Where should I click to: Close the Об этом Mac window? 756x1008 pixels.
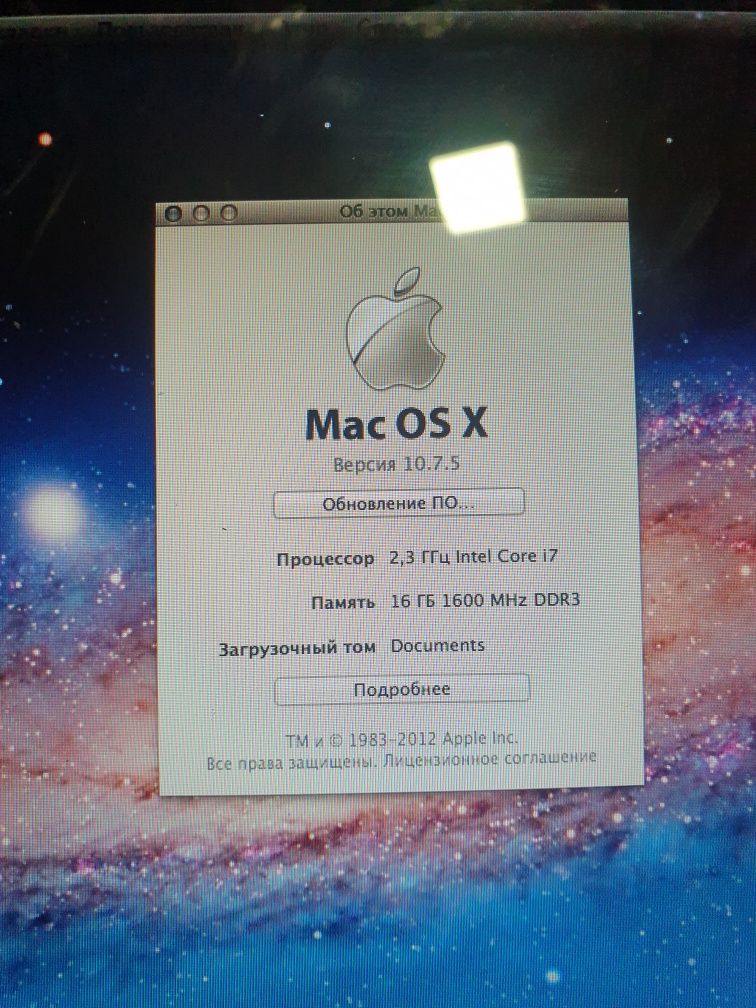pos(173,213)
